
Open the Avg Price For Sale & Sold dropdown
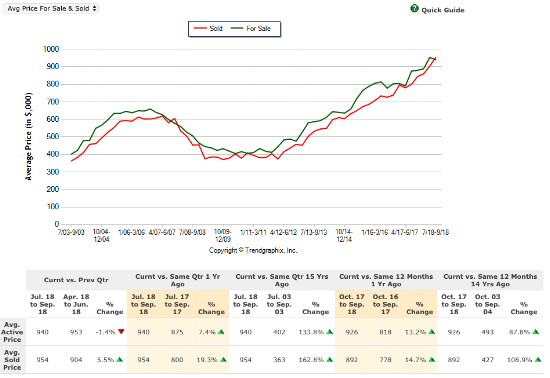(x=51, y=8)
